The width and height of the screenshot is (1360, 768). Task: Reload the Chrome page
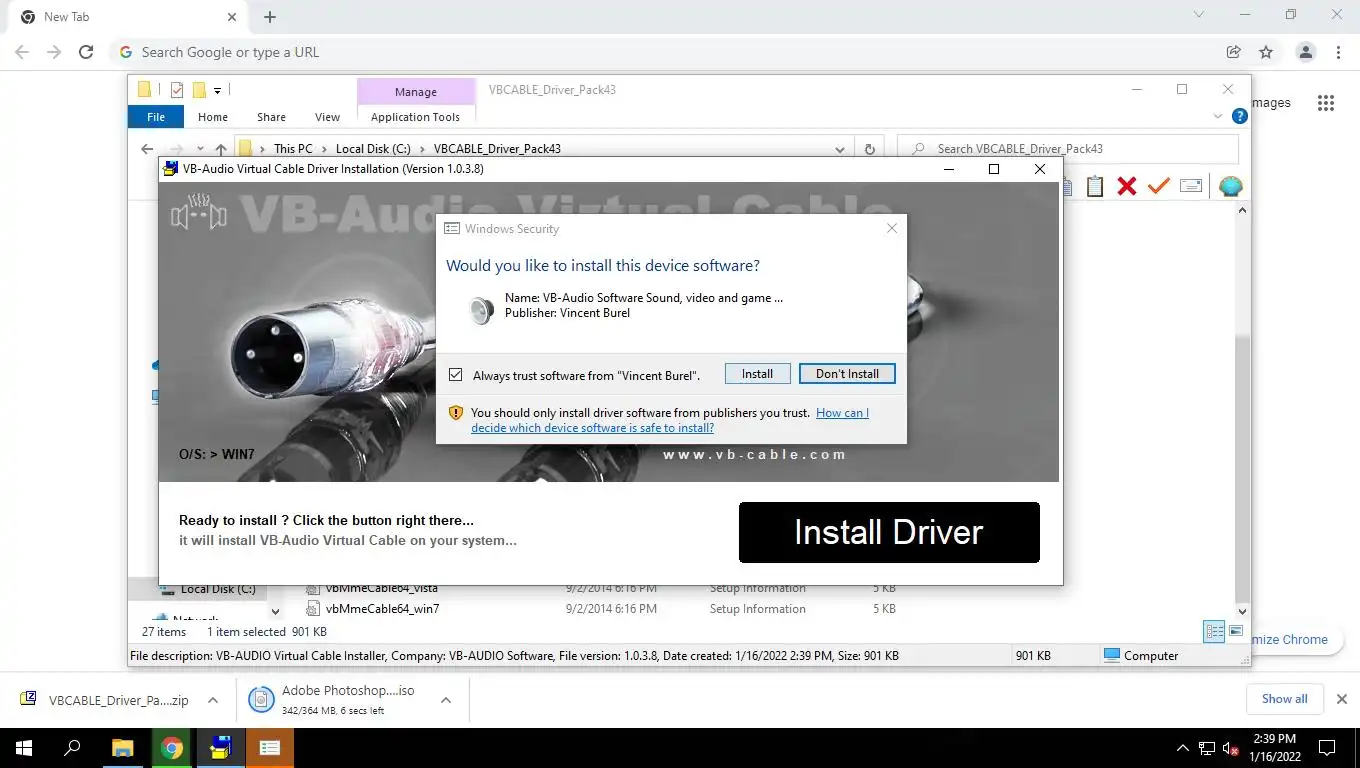(x=86, y=52)
